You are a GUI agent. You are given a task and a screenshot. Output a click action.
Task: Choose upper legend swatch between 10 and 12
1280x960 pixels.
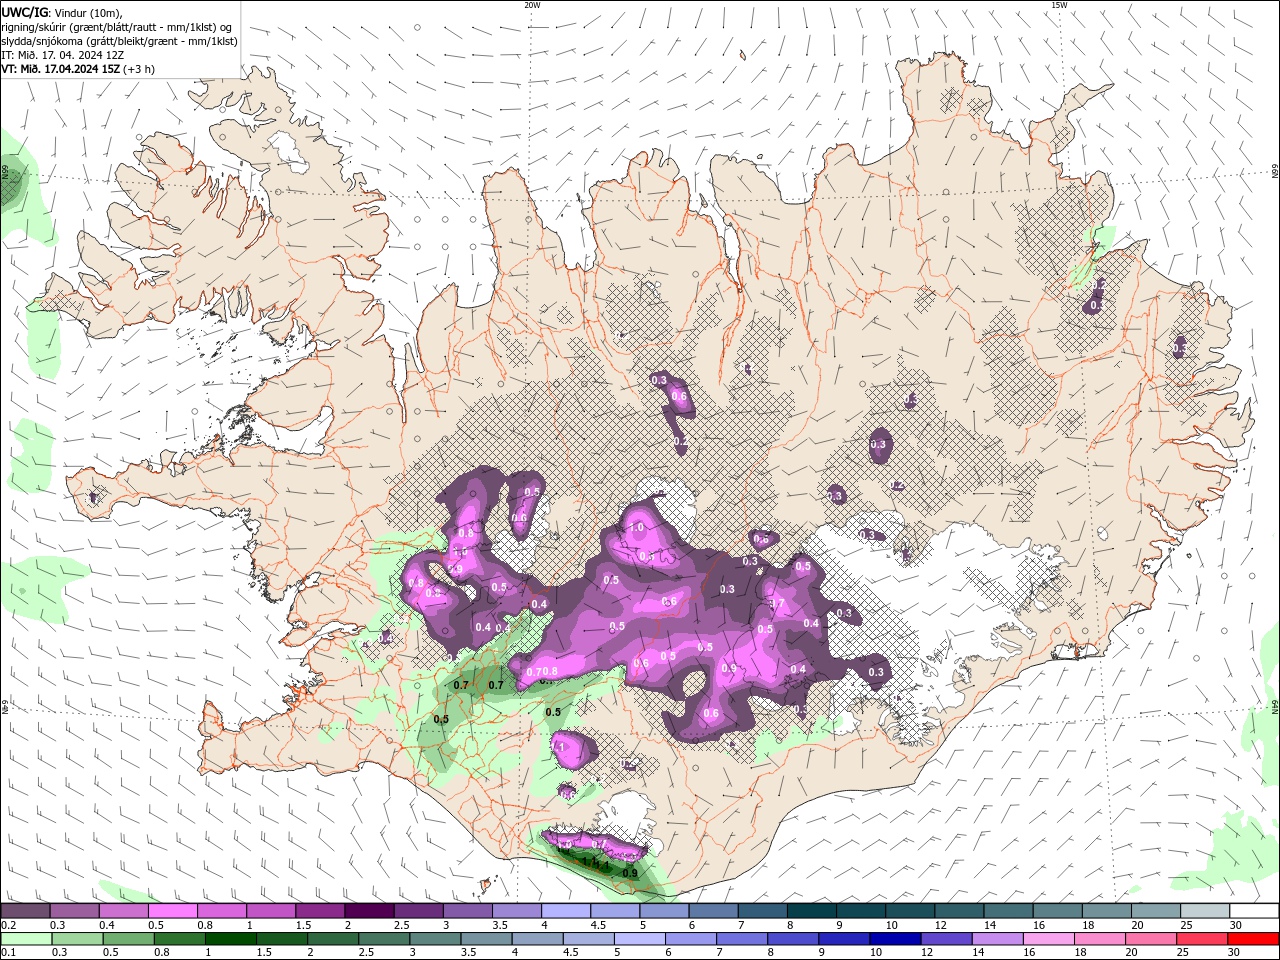tap(910, 911)
